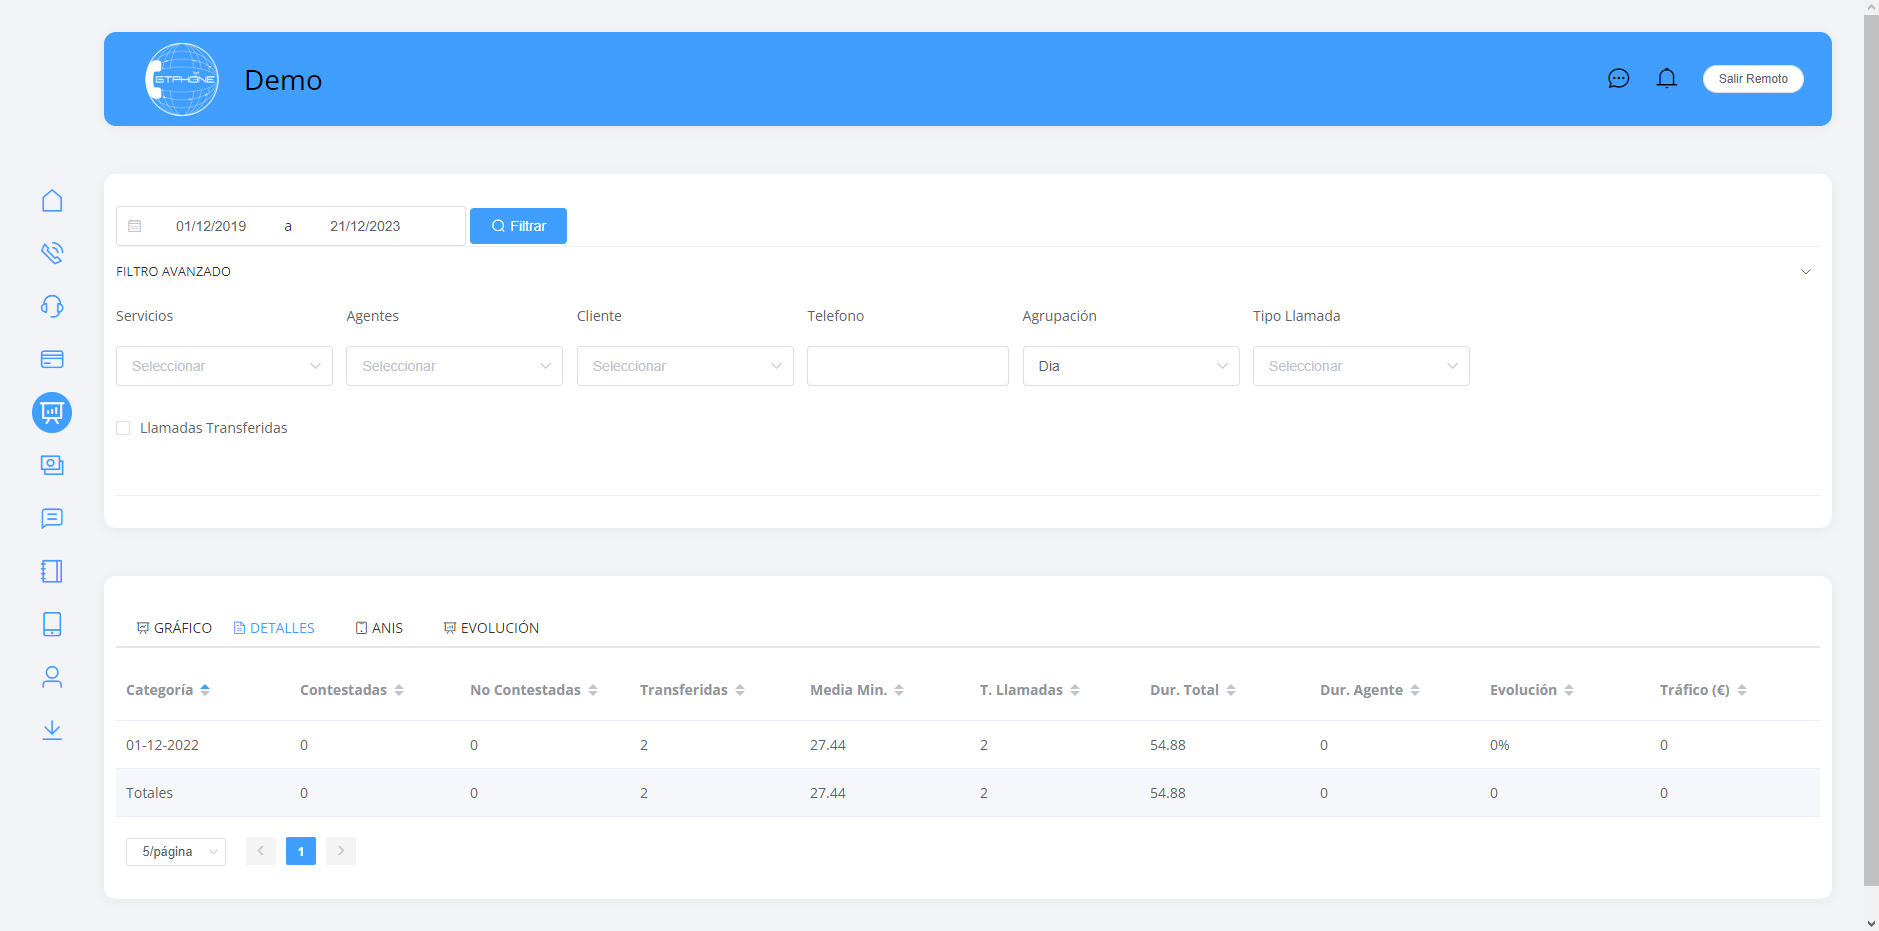This screenshot has width=1879, height=931.
Task: Open the notifications bell icon
Action: pos(1666,79)
